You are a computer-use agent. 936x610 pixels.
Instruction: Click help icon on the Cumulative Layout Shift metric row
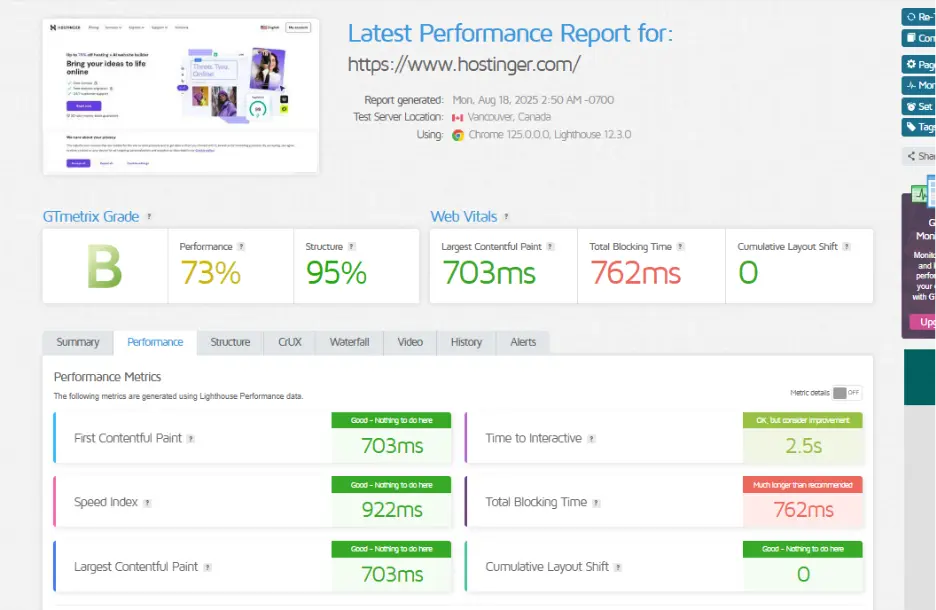pyautogui.click(x=618, y=567)
